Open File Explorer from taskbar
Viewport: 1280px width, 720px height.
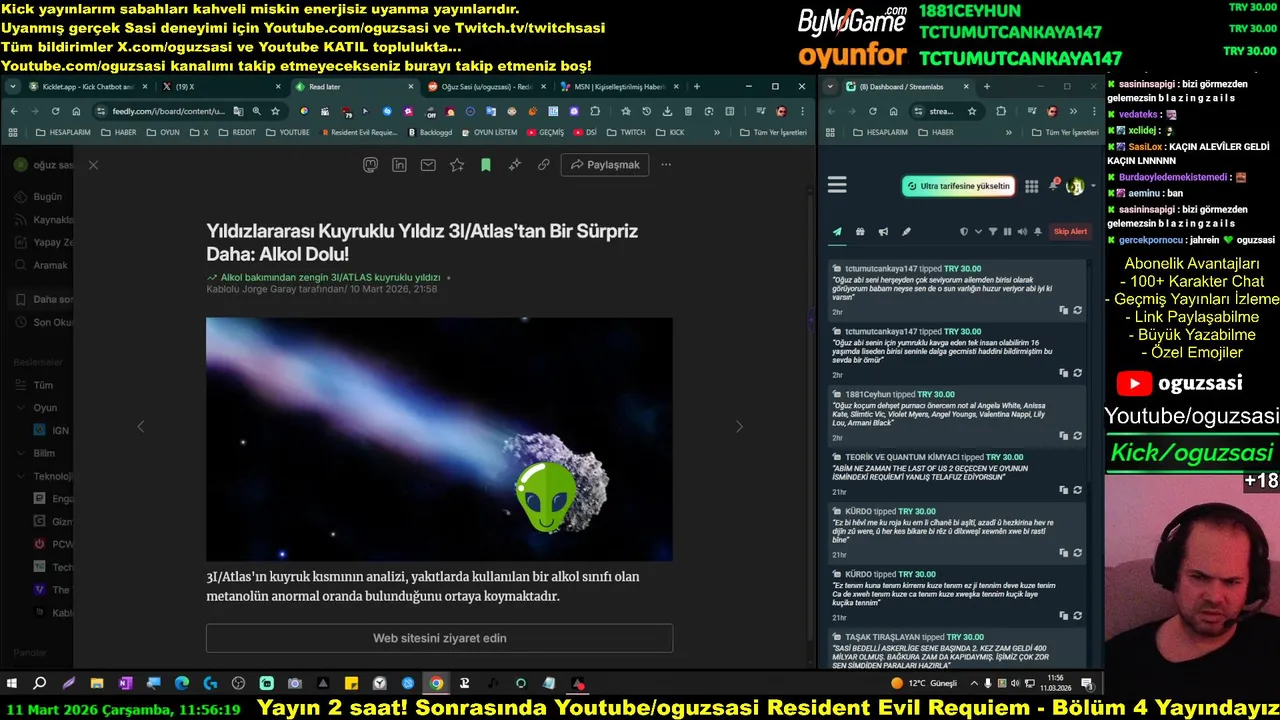pyautogui.click(x=97, y=683)
